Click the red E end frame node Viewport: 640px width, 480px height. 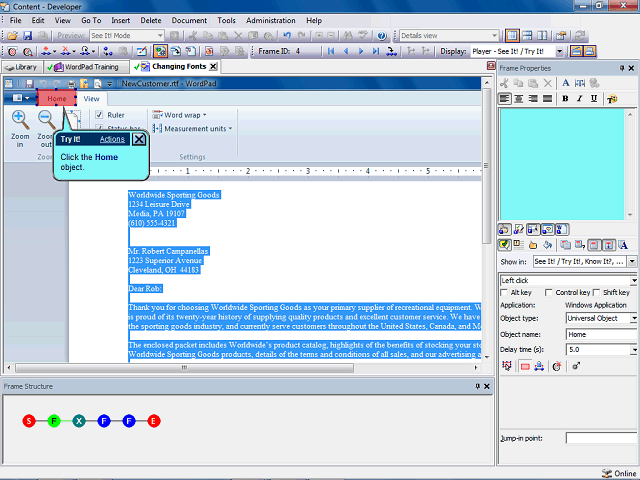[154, 421]
